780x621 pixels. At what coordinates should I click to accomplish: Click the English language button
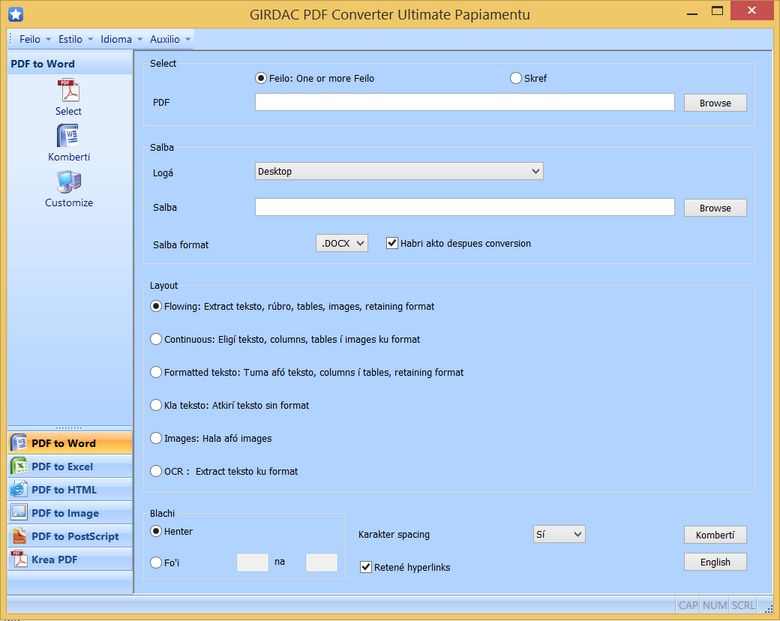point(715,562)
